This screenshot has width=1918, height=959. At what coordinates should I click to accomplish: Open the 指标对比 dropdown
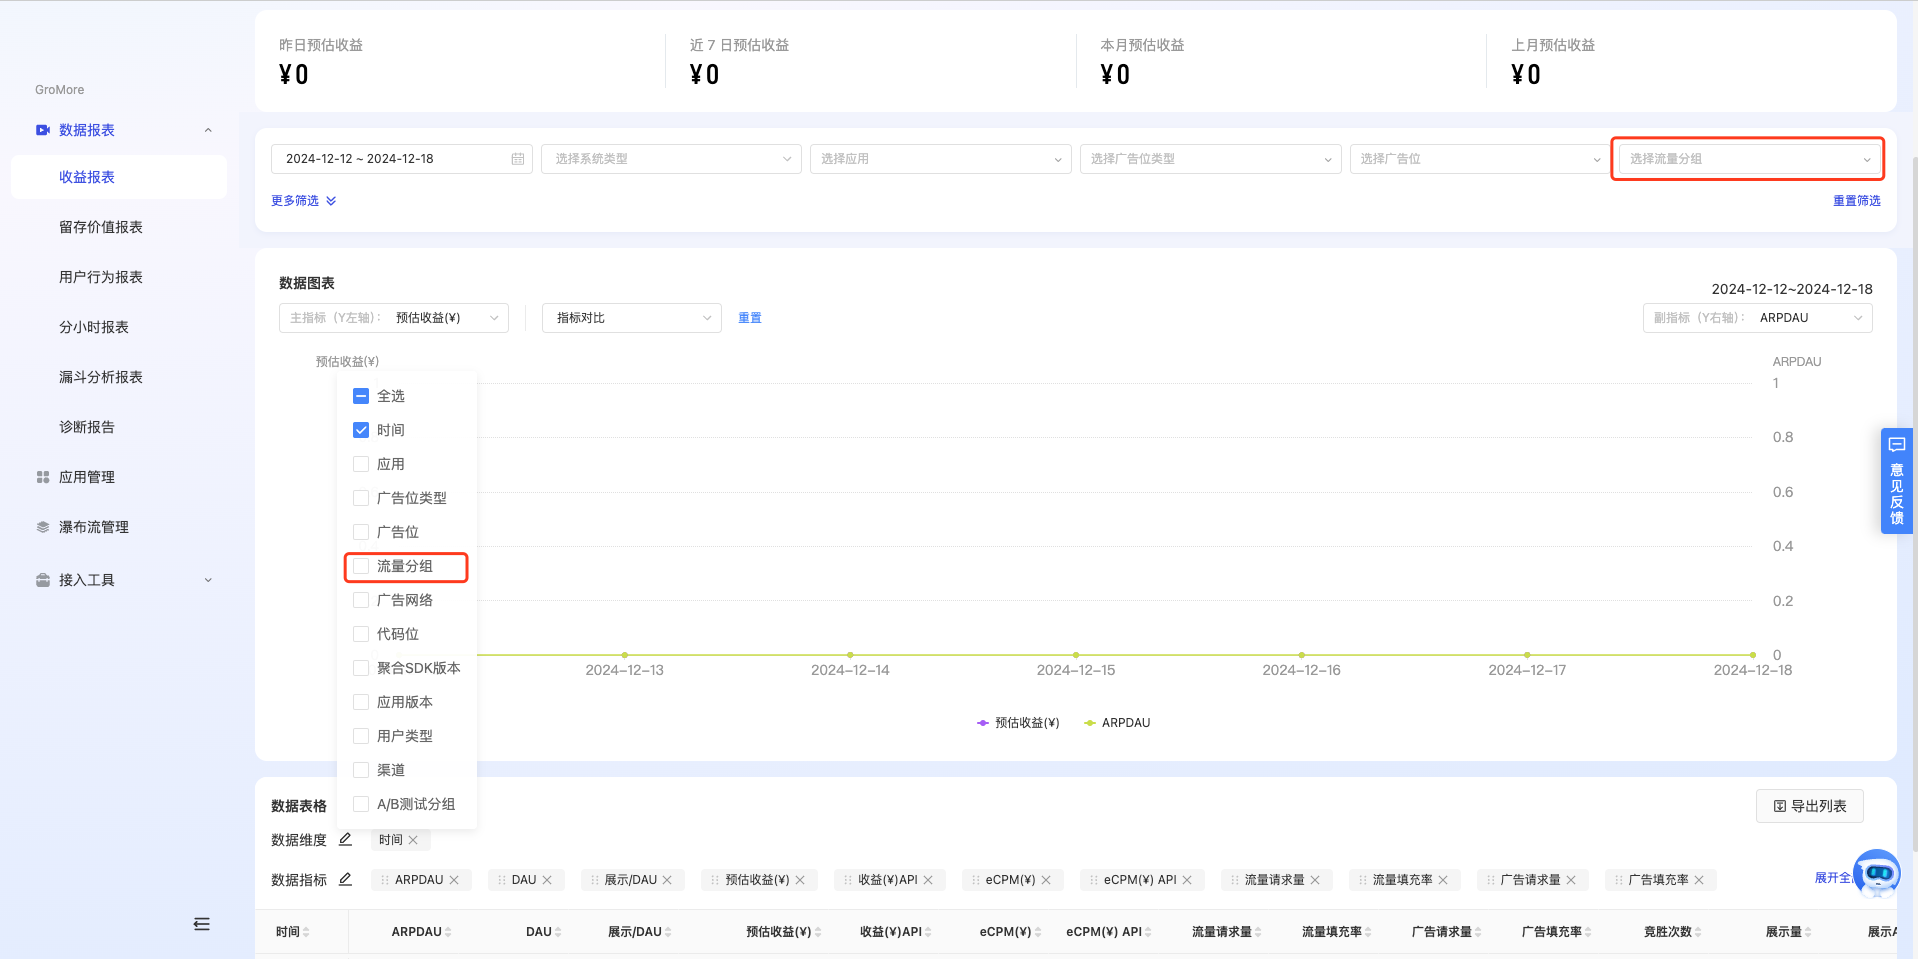pyautogui.click(x=632, y=318)
